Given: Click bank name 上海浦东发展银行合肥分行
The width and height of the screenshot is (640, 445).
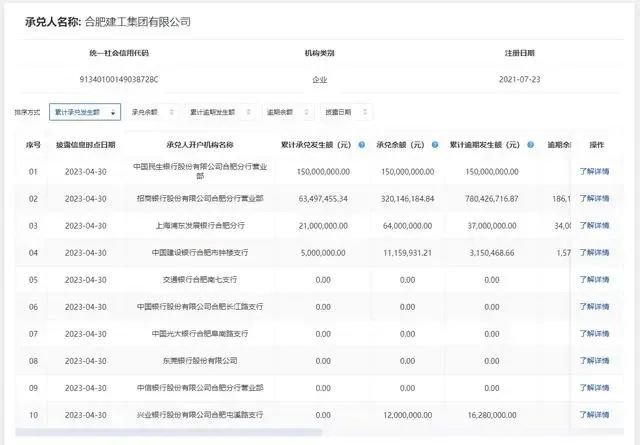Looking at the screenshot, I should [200, 225].
